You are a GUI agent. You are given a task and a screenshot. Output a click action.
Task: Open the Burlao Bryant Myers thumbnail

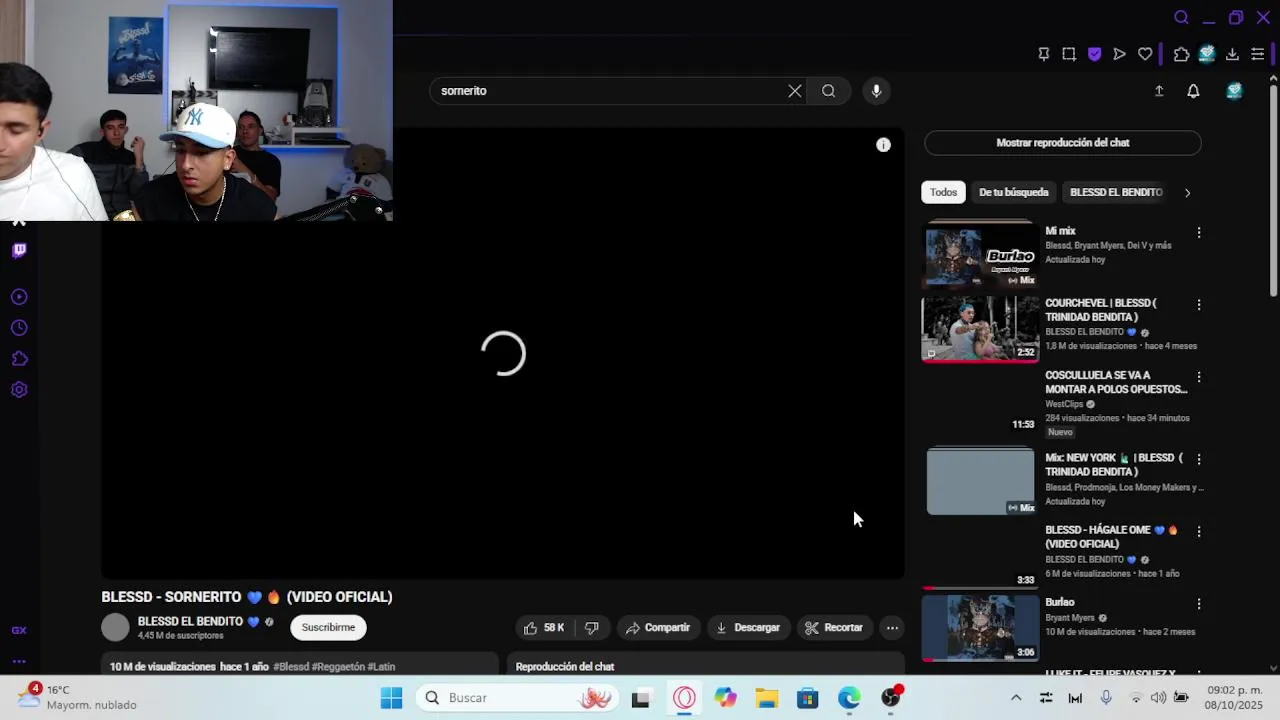(980, 628)
